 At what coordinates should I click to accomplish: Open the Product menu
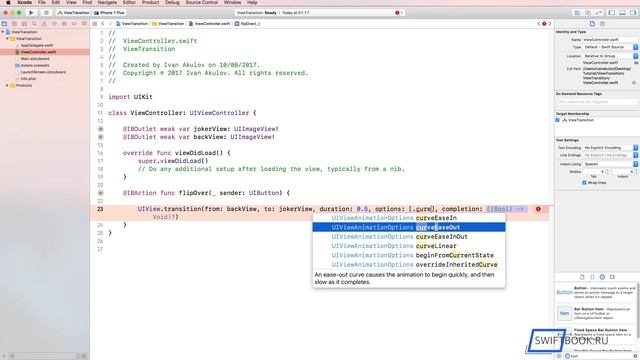tap(151, 2)
